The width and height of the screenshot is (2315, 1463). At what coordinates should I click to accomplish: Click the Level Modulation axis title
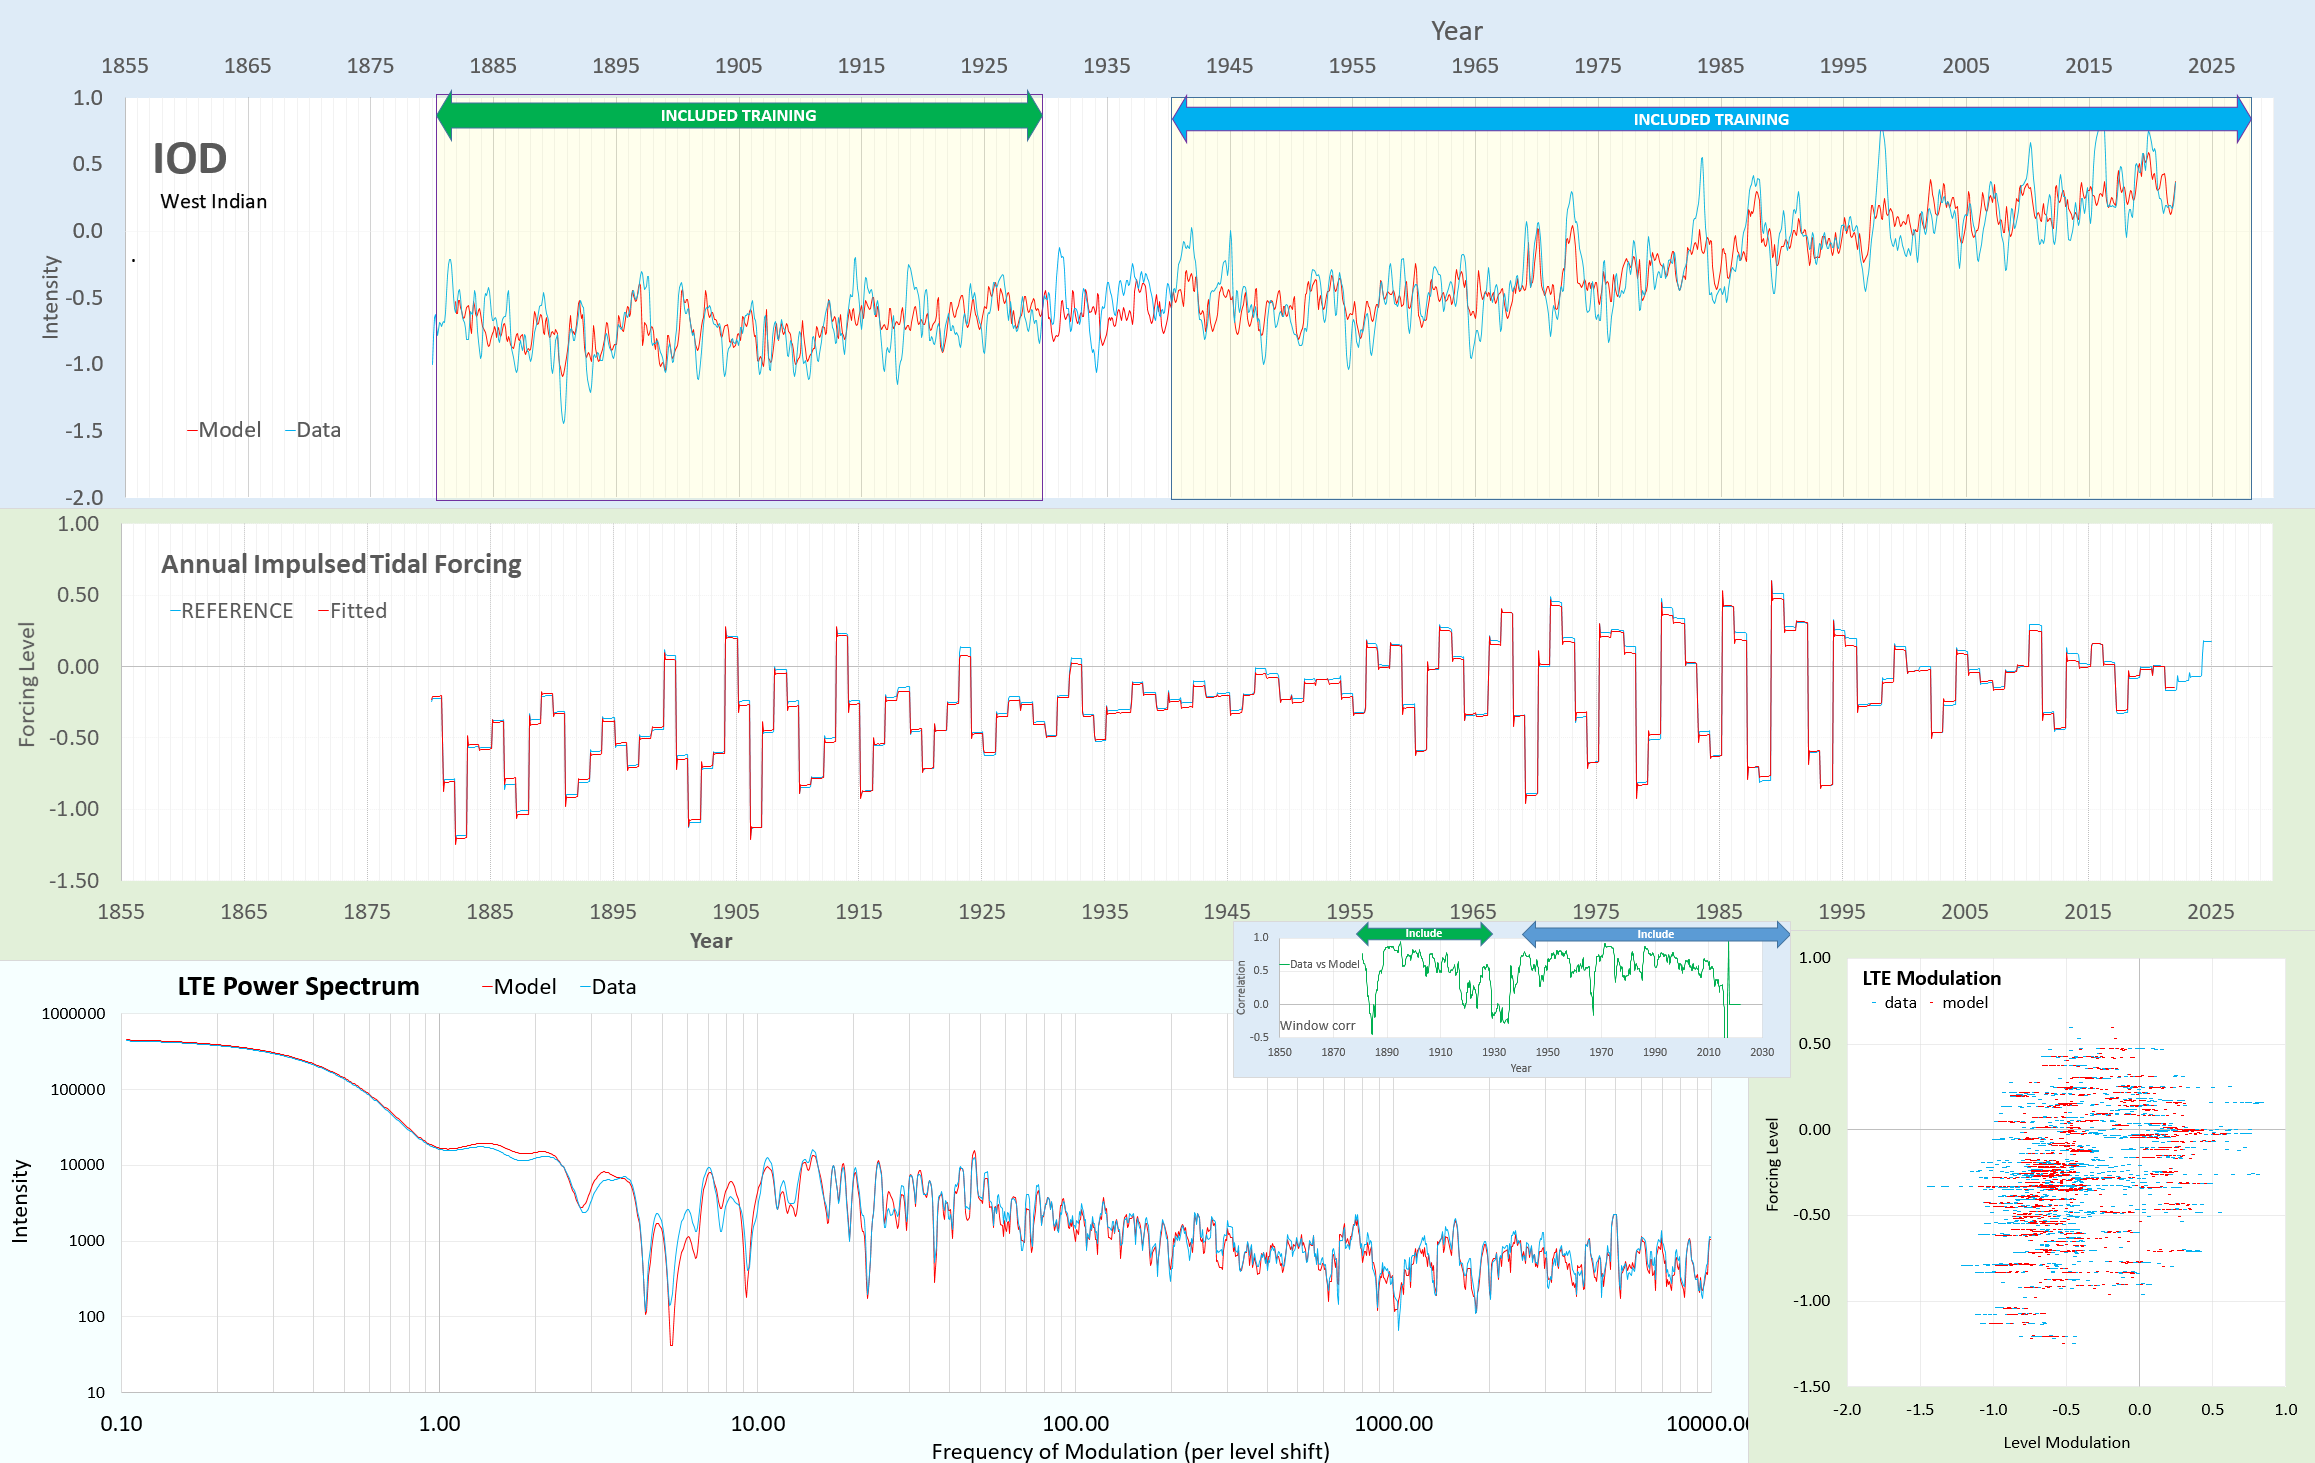pyautogui.click(x=2066, y=1442)
